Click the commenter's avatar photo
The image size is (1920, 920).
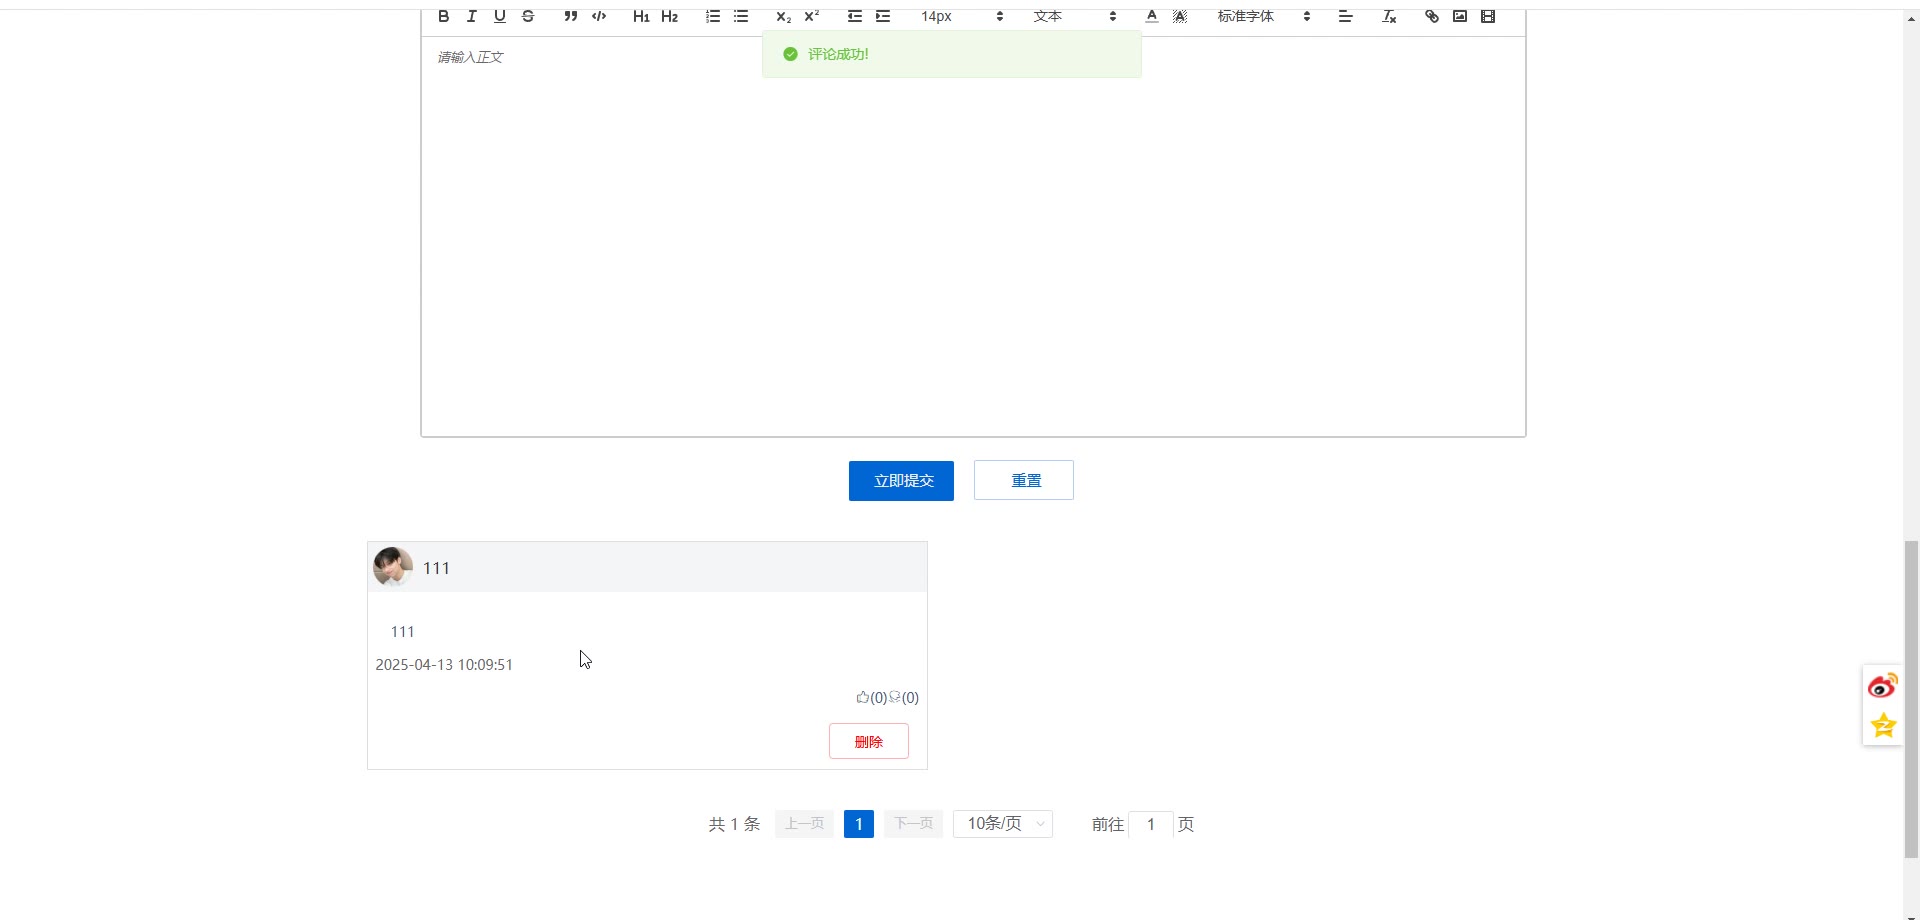[x=393, y=567]
